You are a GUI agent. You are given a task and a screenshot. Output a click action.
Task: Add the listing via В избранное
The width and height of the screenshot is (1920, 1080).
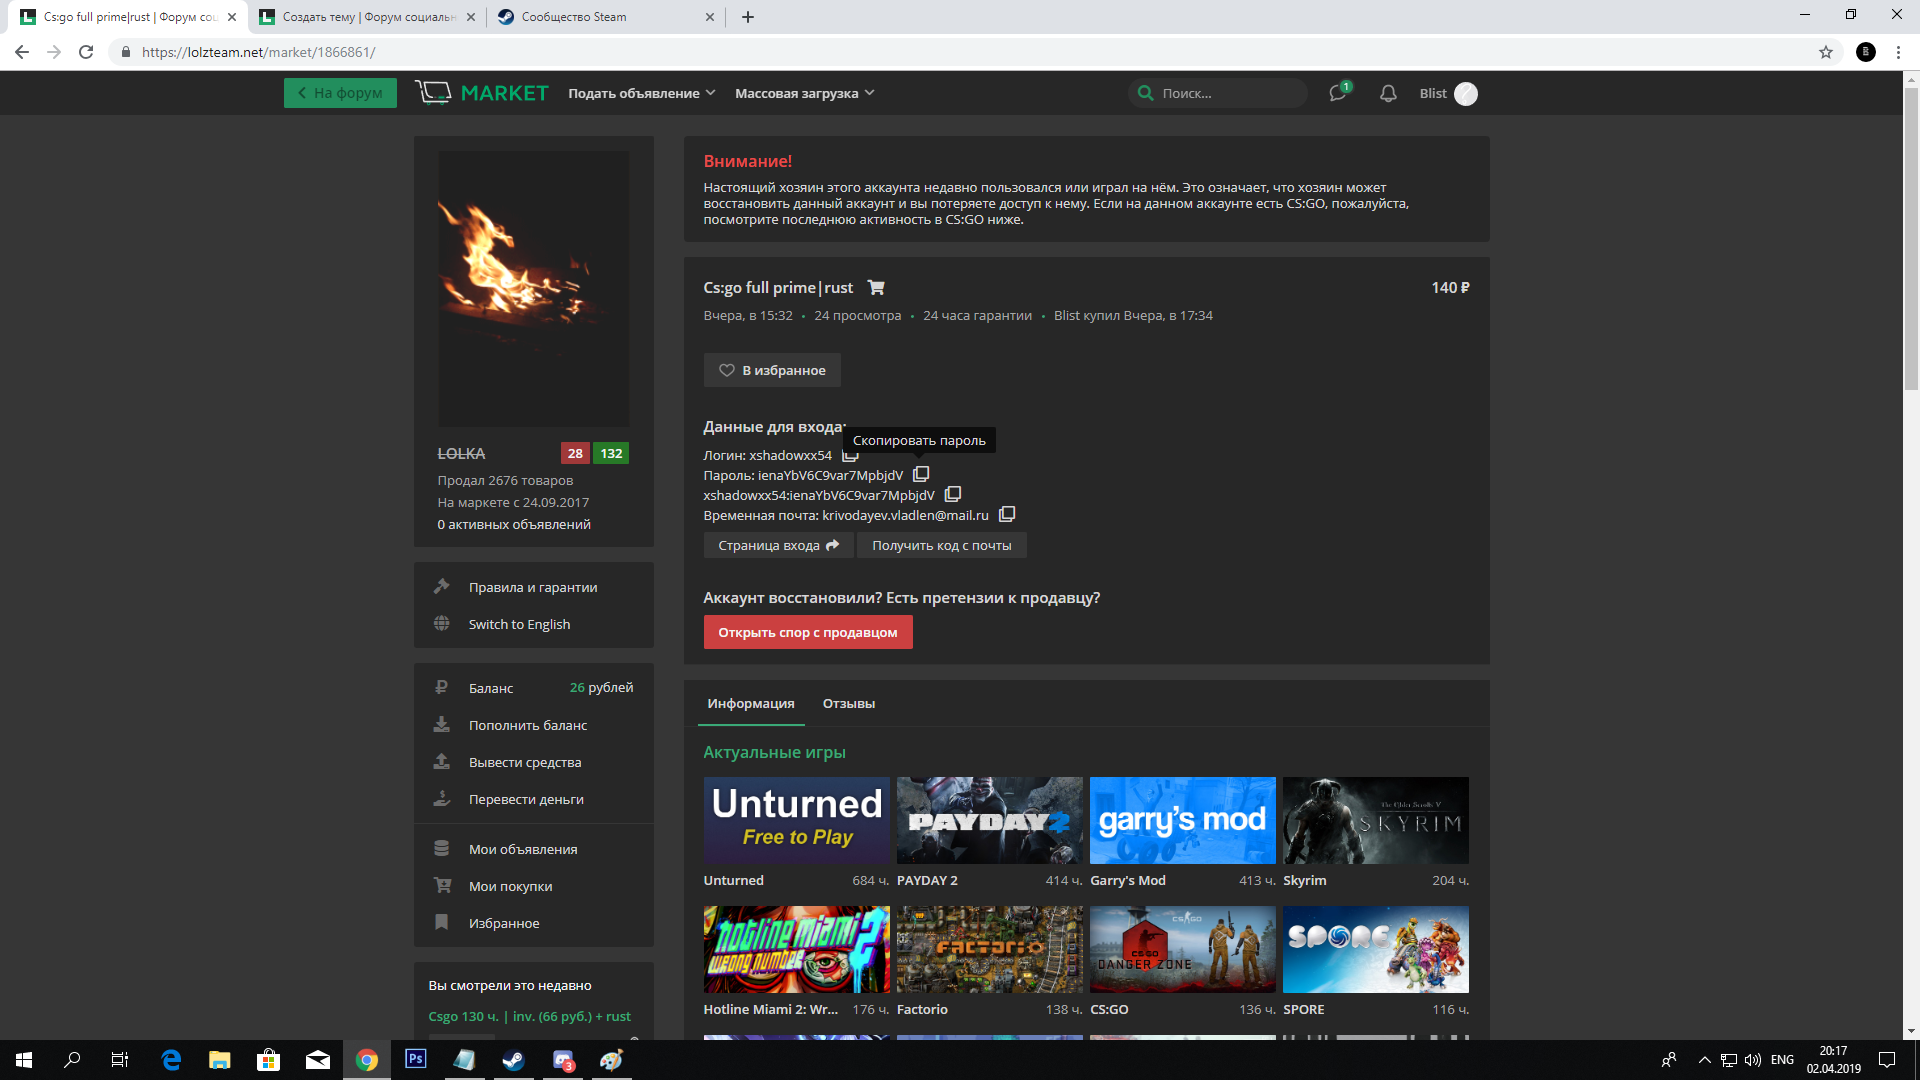pyautogui.click(x=772, y=370)
